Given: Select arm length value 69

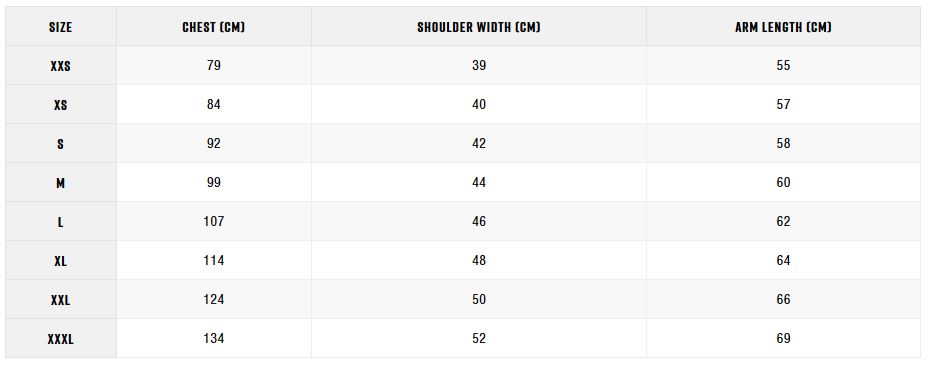Looking at the screenshot, I should [783, 338].
